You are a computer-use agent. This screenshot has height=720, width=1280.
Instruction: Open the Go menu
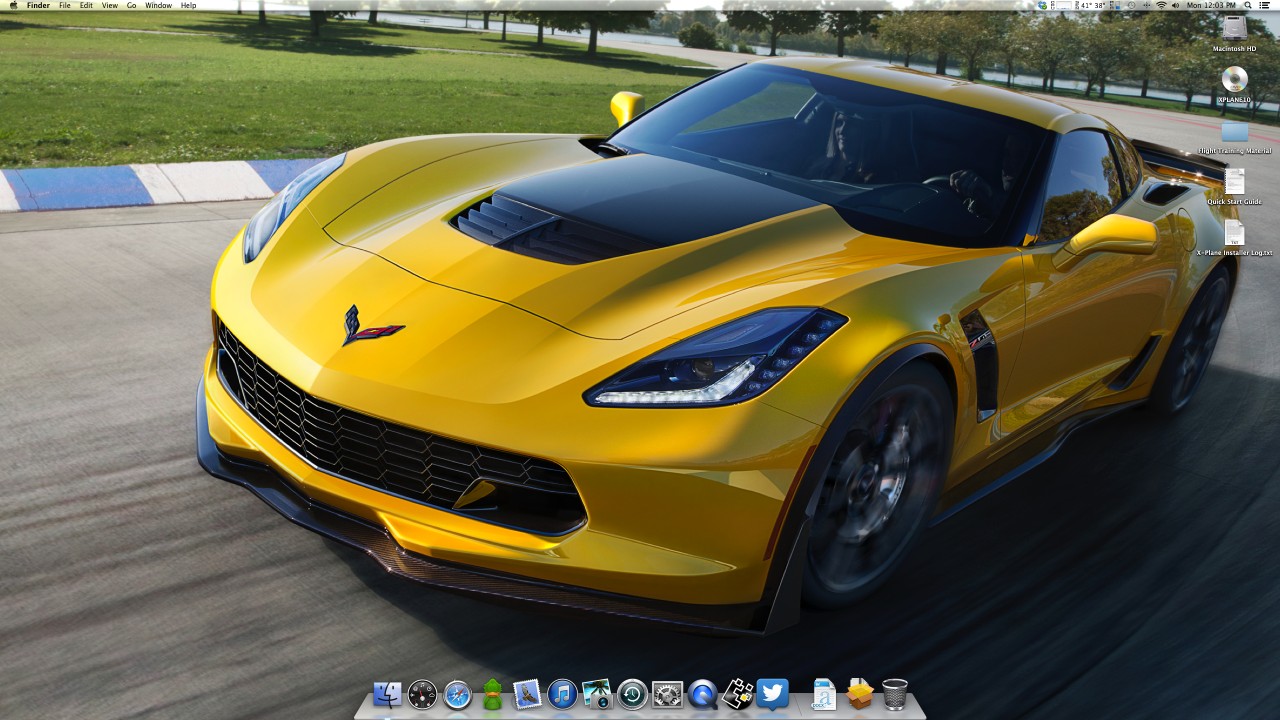click(131, 6)
